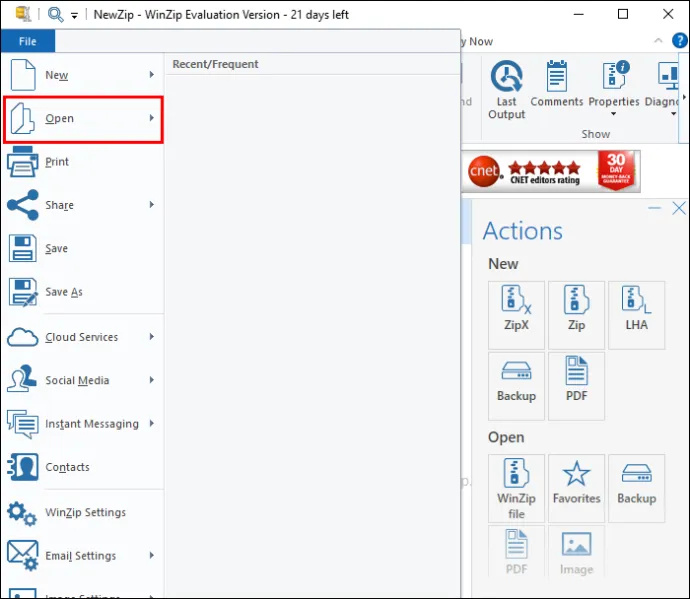Expand the Open submenu arrow
690x599 pixels.
coord(151,118)
